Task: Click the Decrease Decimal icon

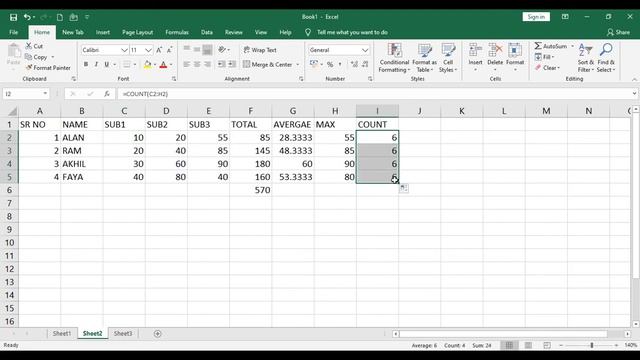Action: 365,64
